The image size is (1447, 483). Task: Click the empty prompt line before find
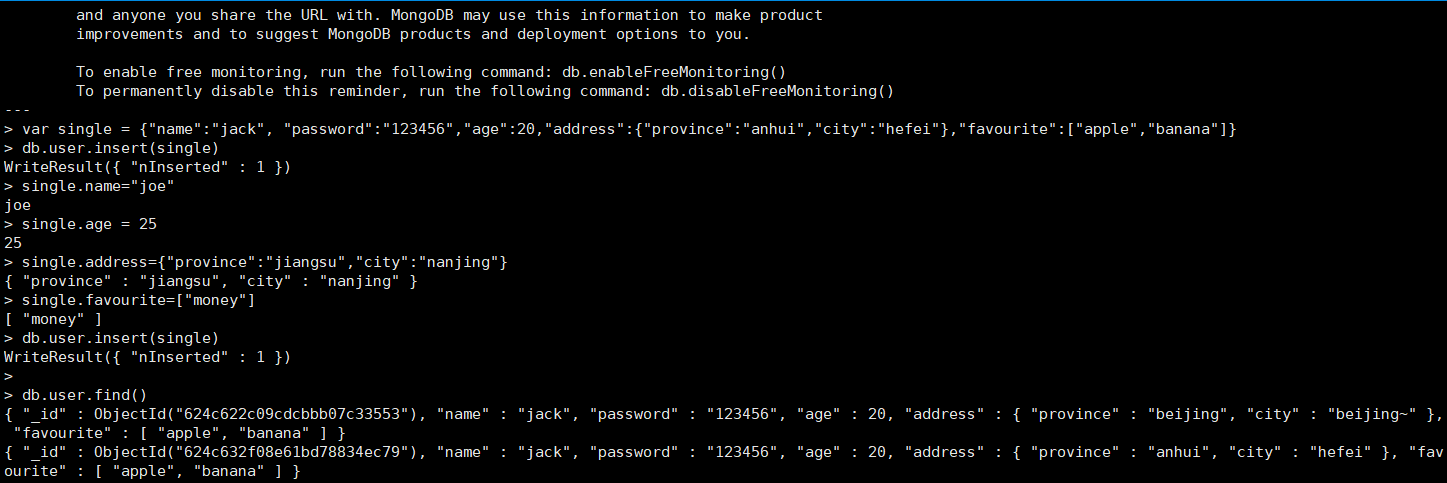tap(8, 376)
